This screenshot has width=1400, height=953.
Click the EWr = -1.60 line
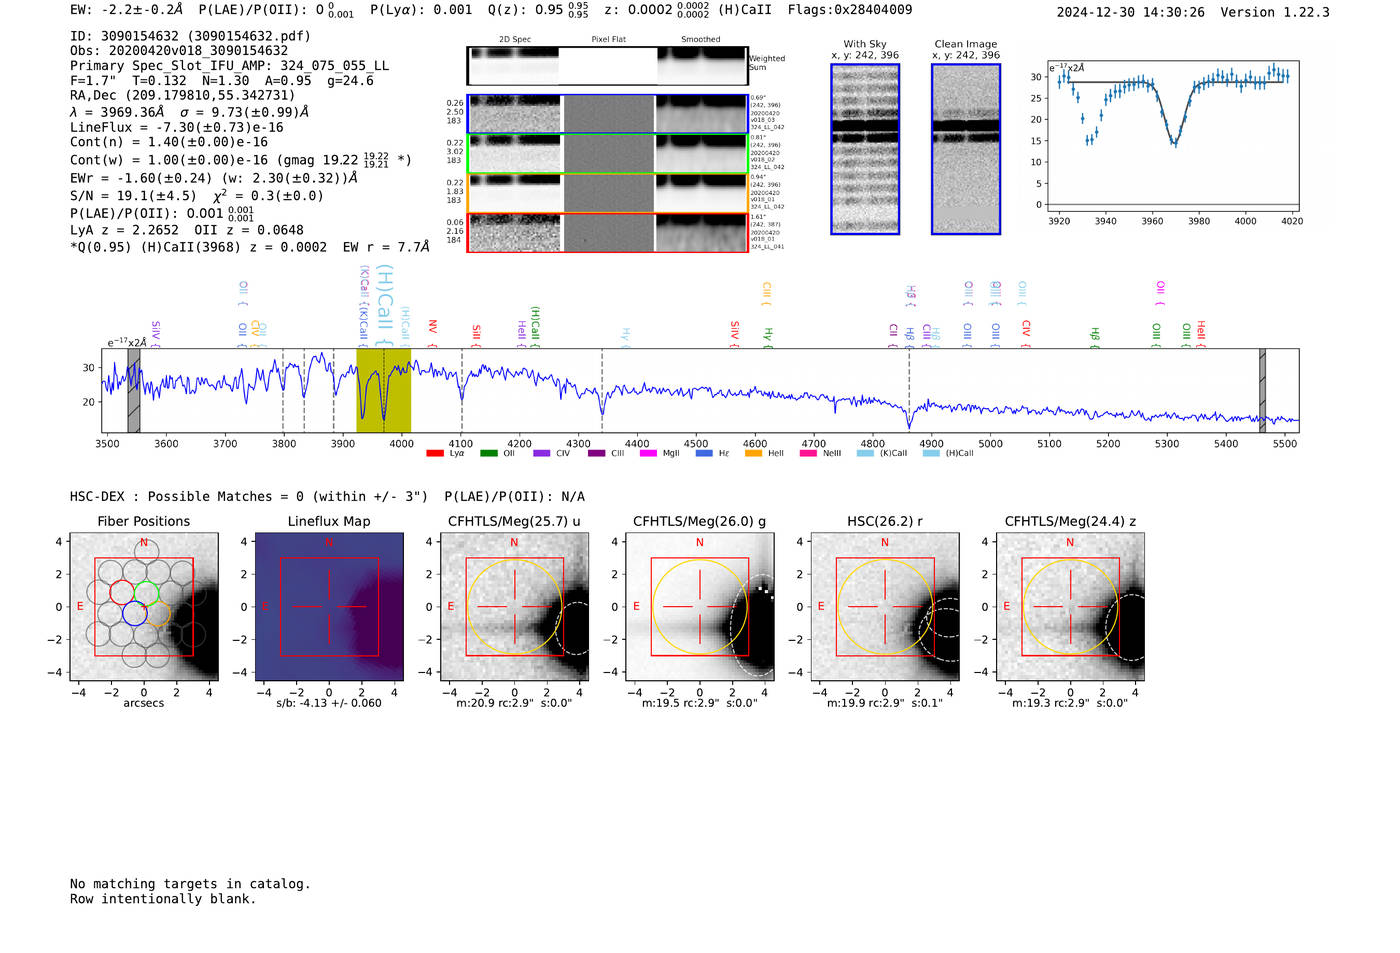point(213,178)
